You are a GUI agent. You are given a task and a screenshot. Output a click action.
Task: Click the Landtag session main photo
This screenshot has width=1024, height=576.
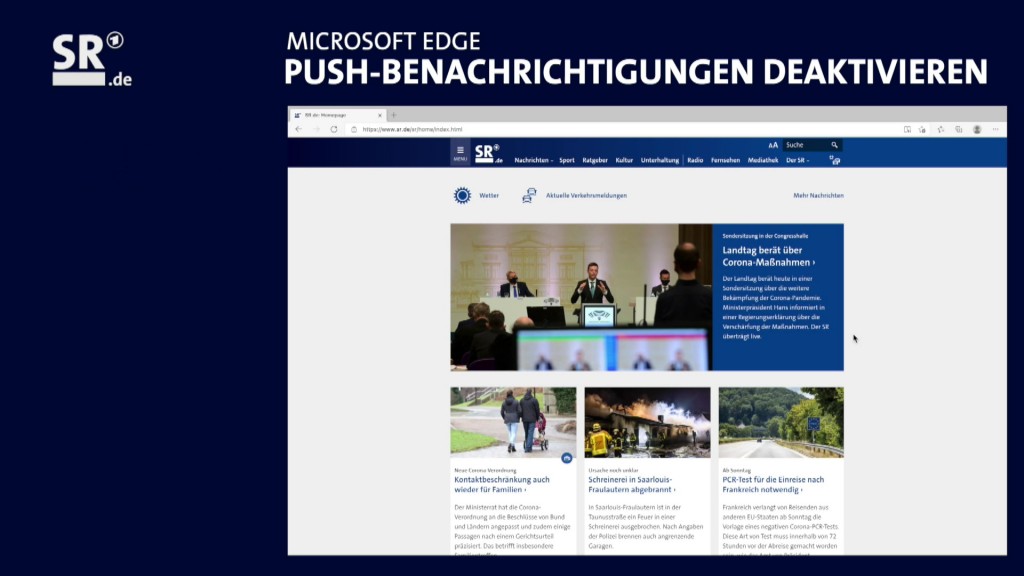581,297
